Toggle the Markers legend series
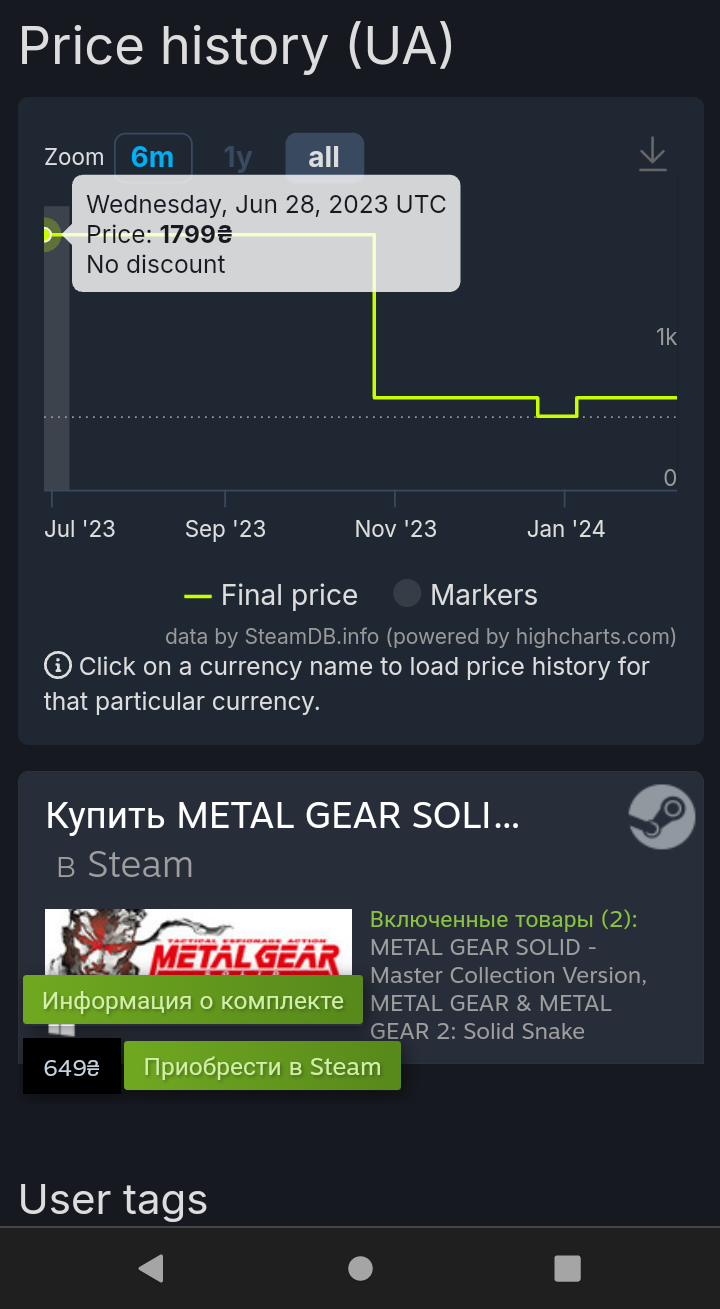The image size is (720, 1309). pos(465,595)
